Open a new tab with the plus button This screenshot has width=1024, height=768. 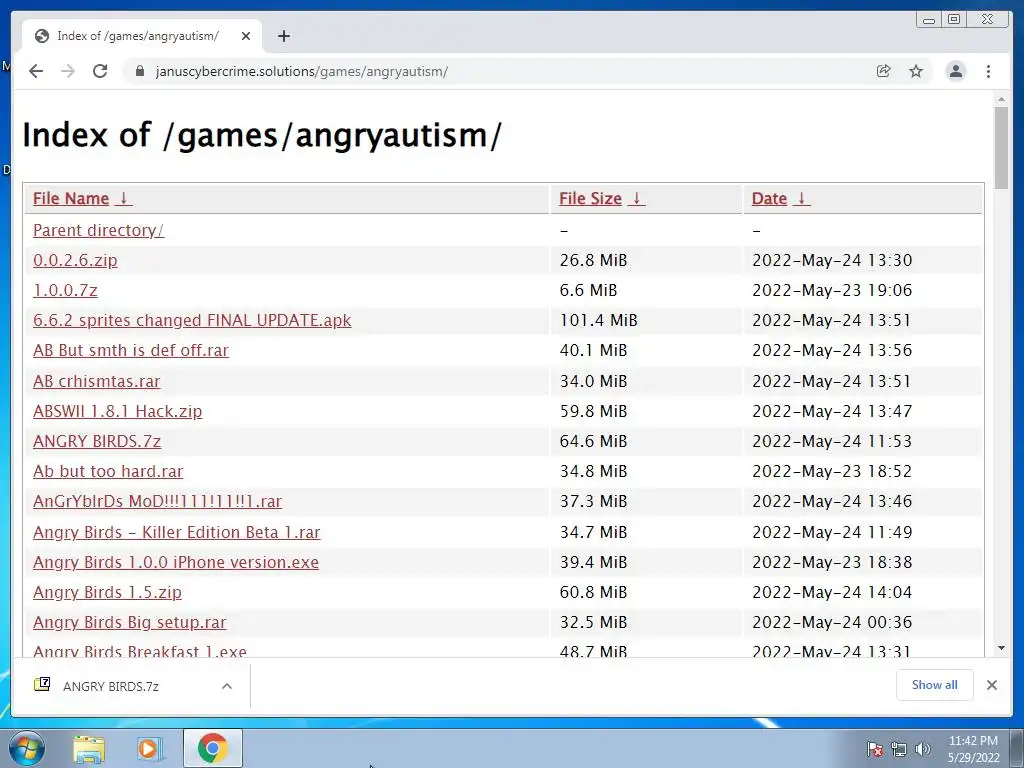(x=283, y=36)
